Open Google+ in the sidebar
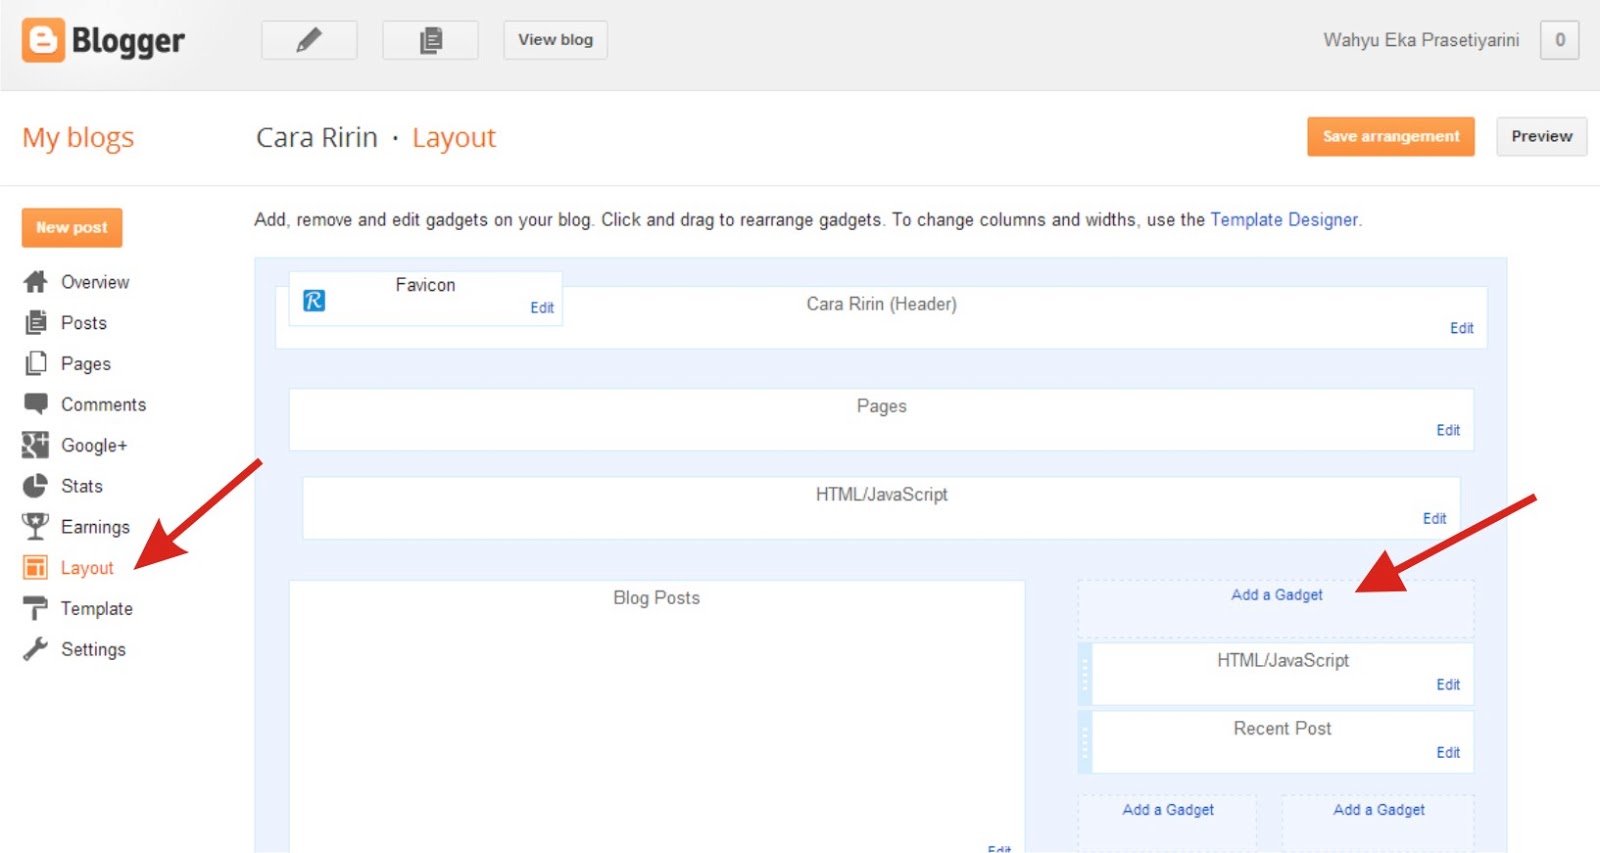Screen dimensions: 1600x853 click(94, 446)
